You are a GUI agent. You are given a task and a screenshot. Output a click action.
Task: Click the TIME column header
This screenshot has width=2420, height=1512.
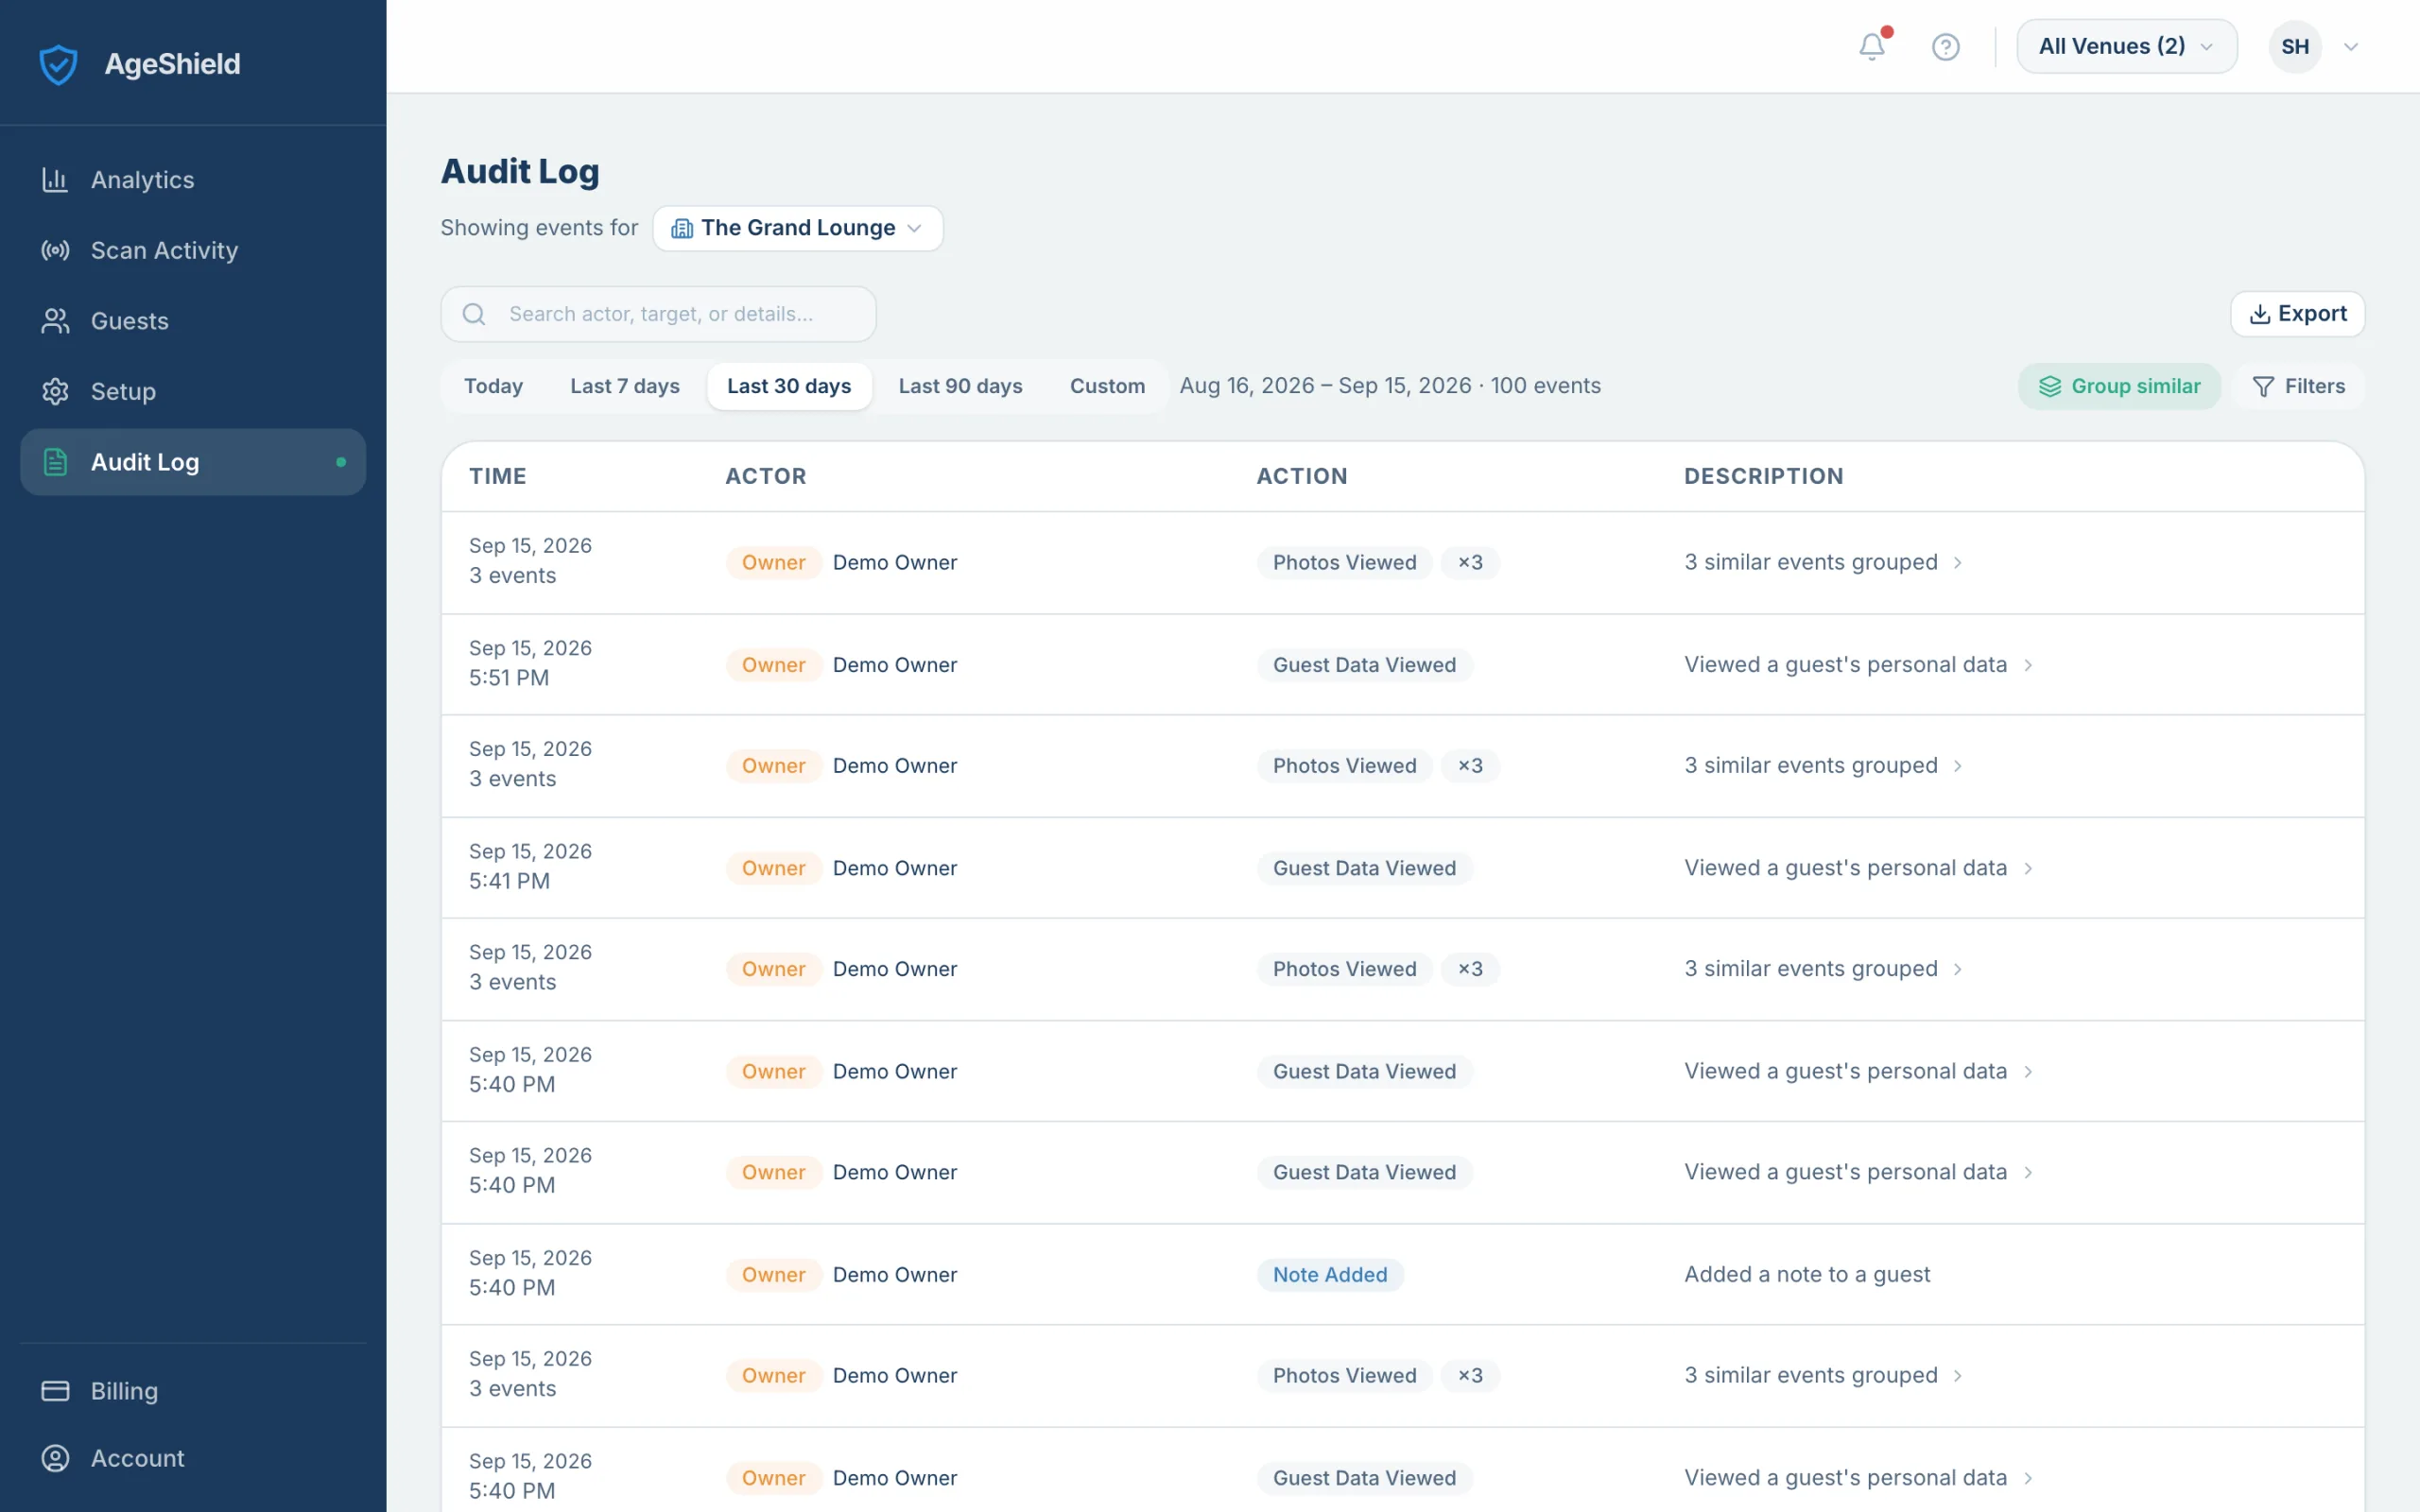498,476
